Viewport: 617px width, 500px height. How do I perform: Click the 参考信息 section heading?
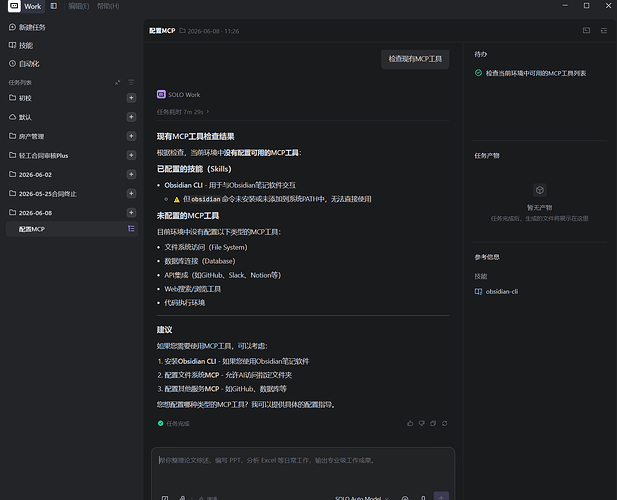coord(487,257)
